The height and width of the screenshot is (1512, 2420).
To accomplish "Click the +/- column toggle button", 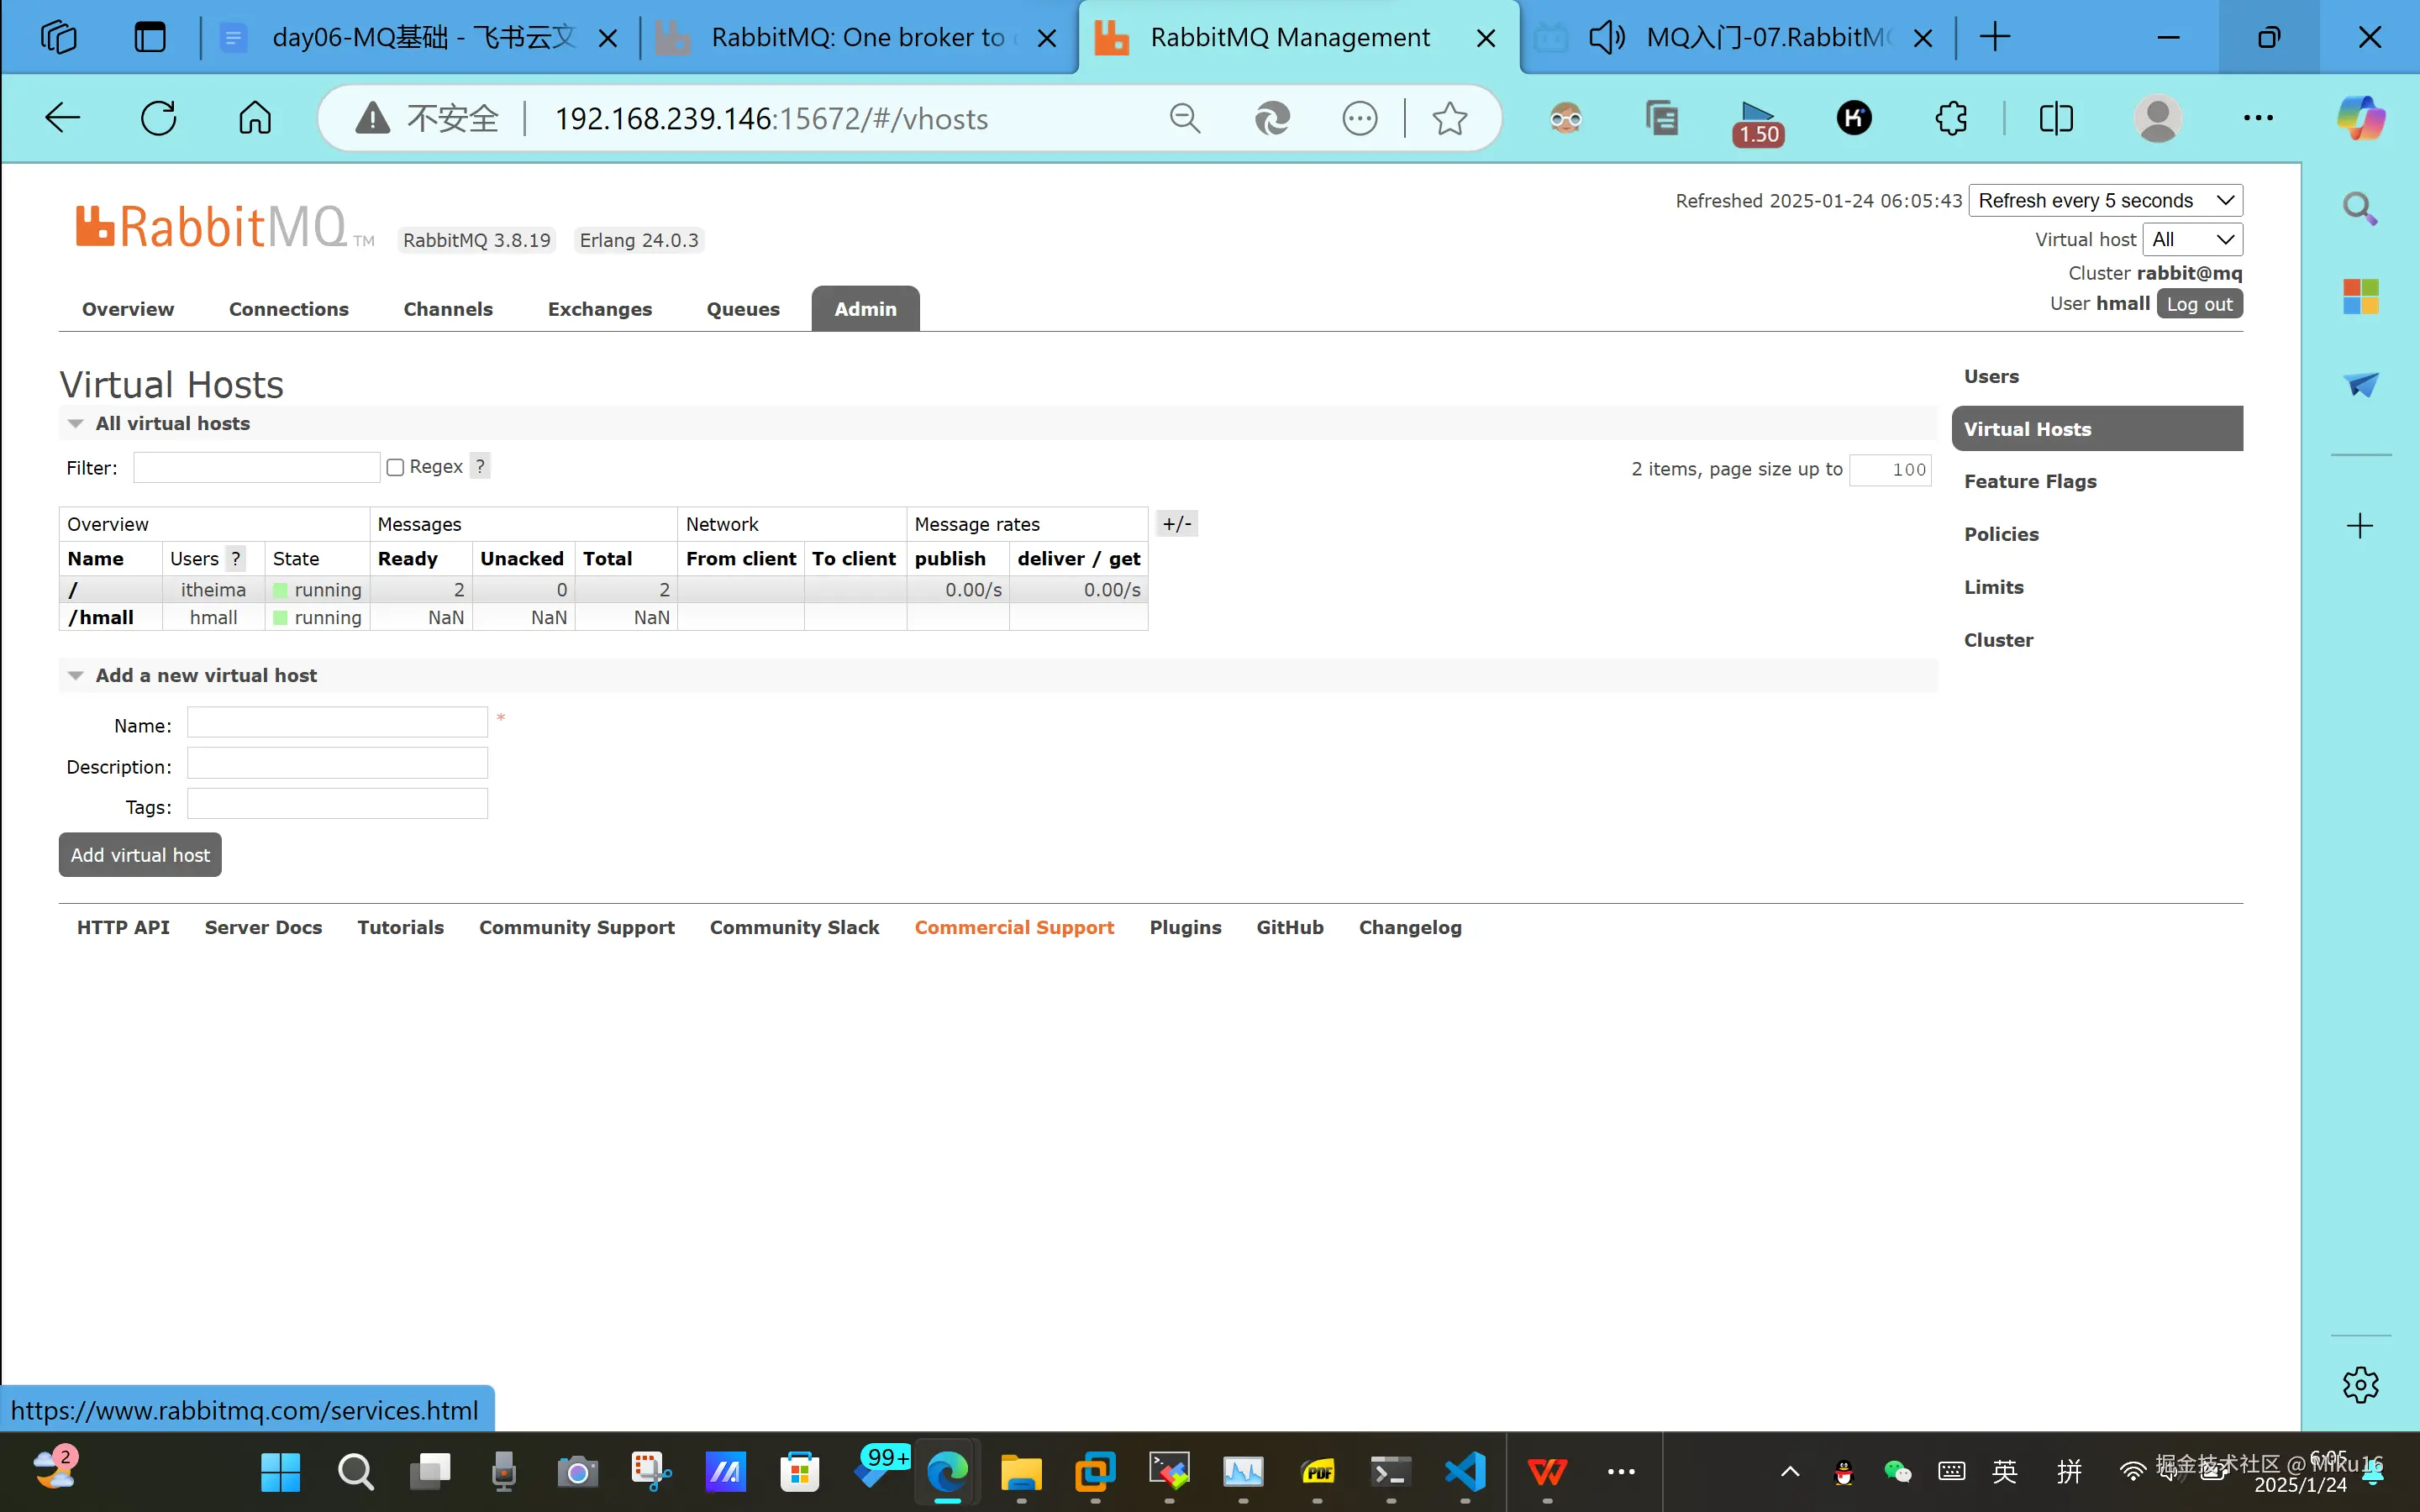I will [1177, 523].
